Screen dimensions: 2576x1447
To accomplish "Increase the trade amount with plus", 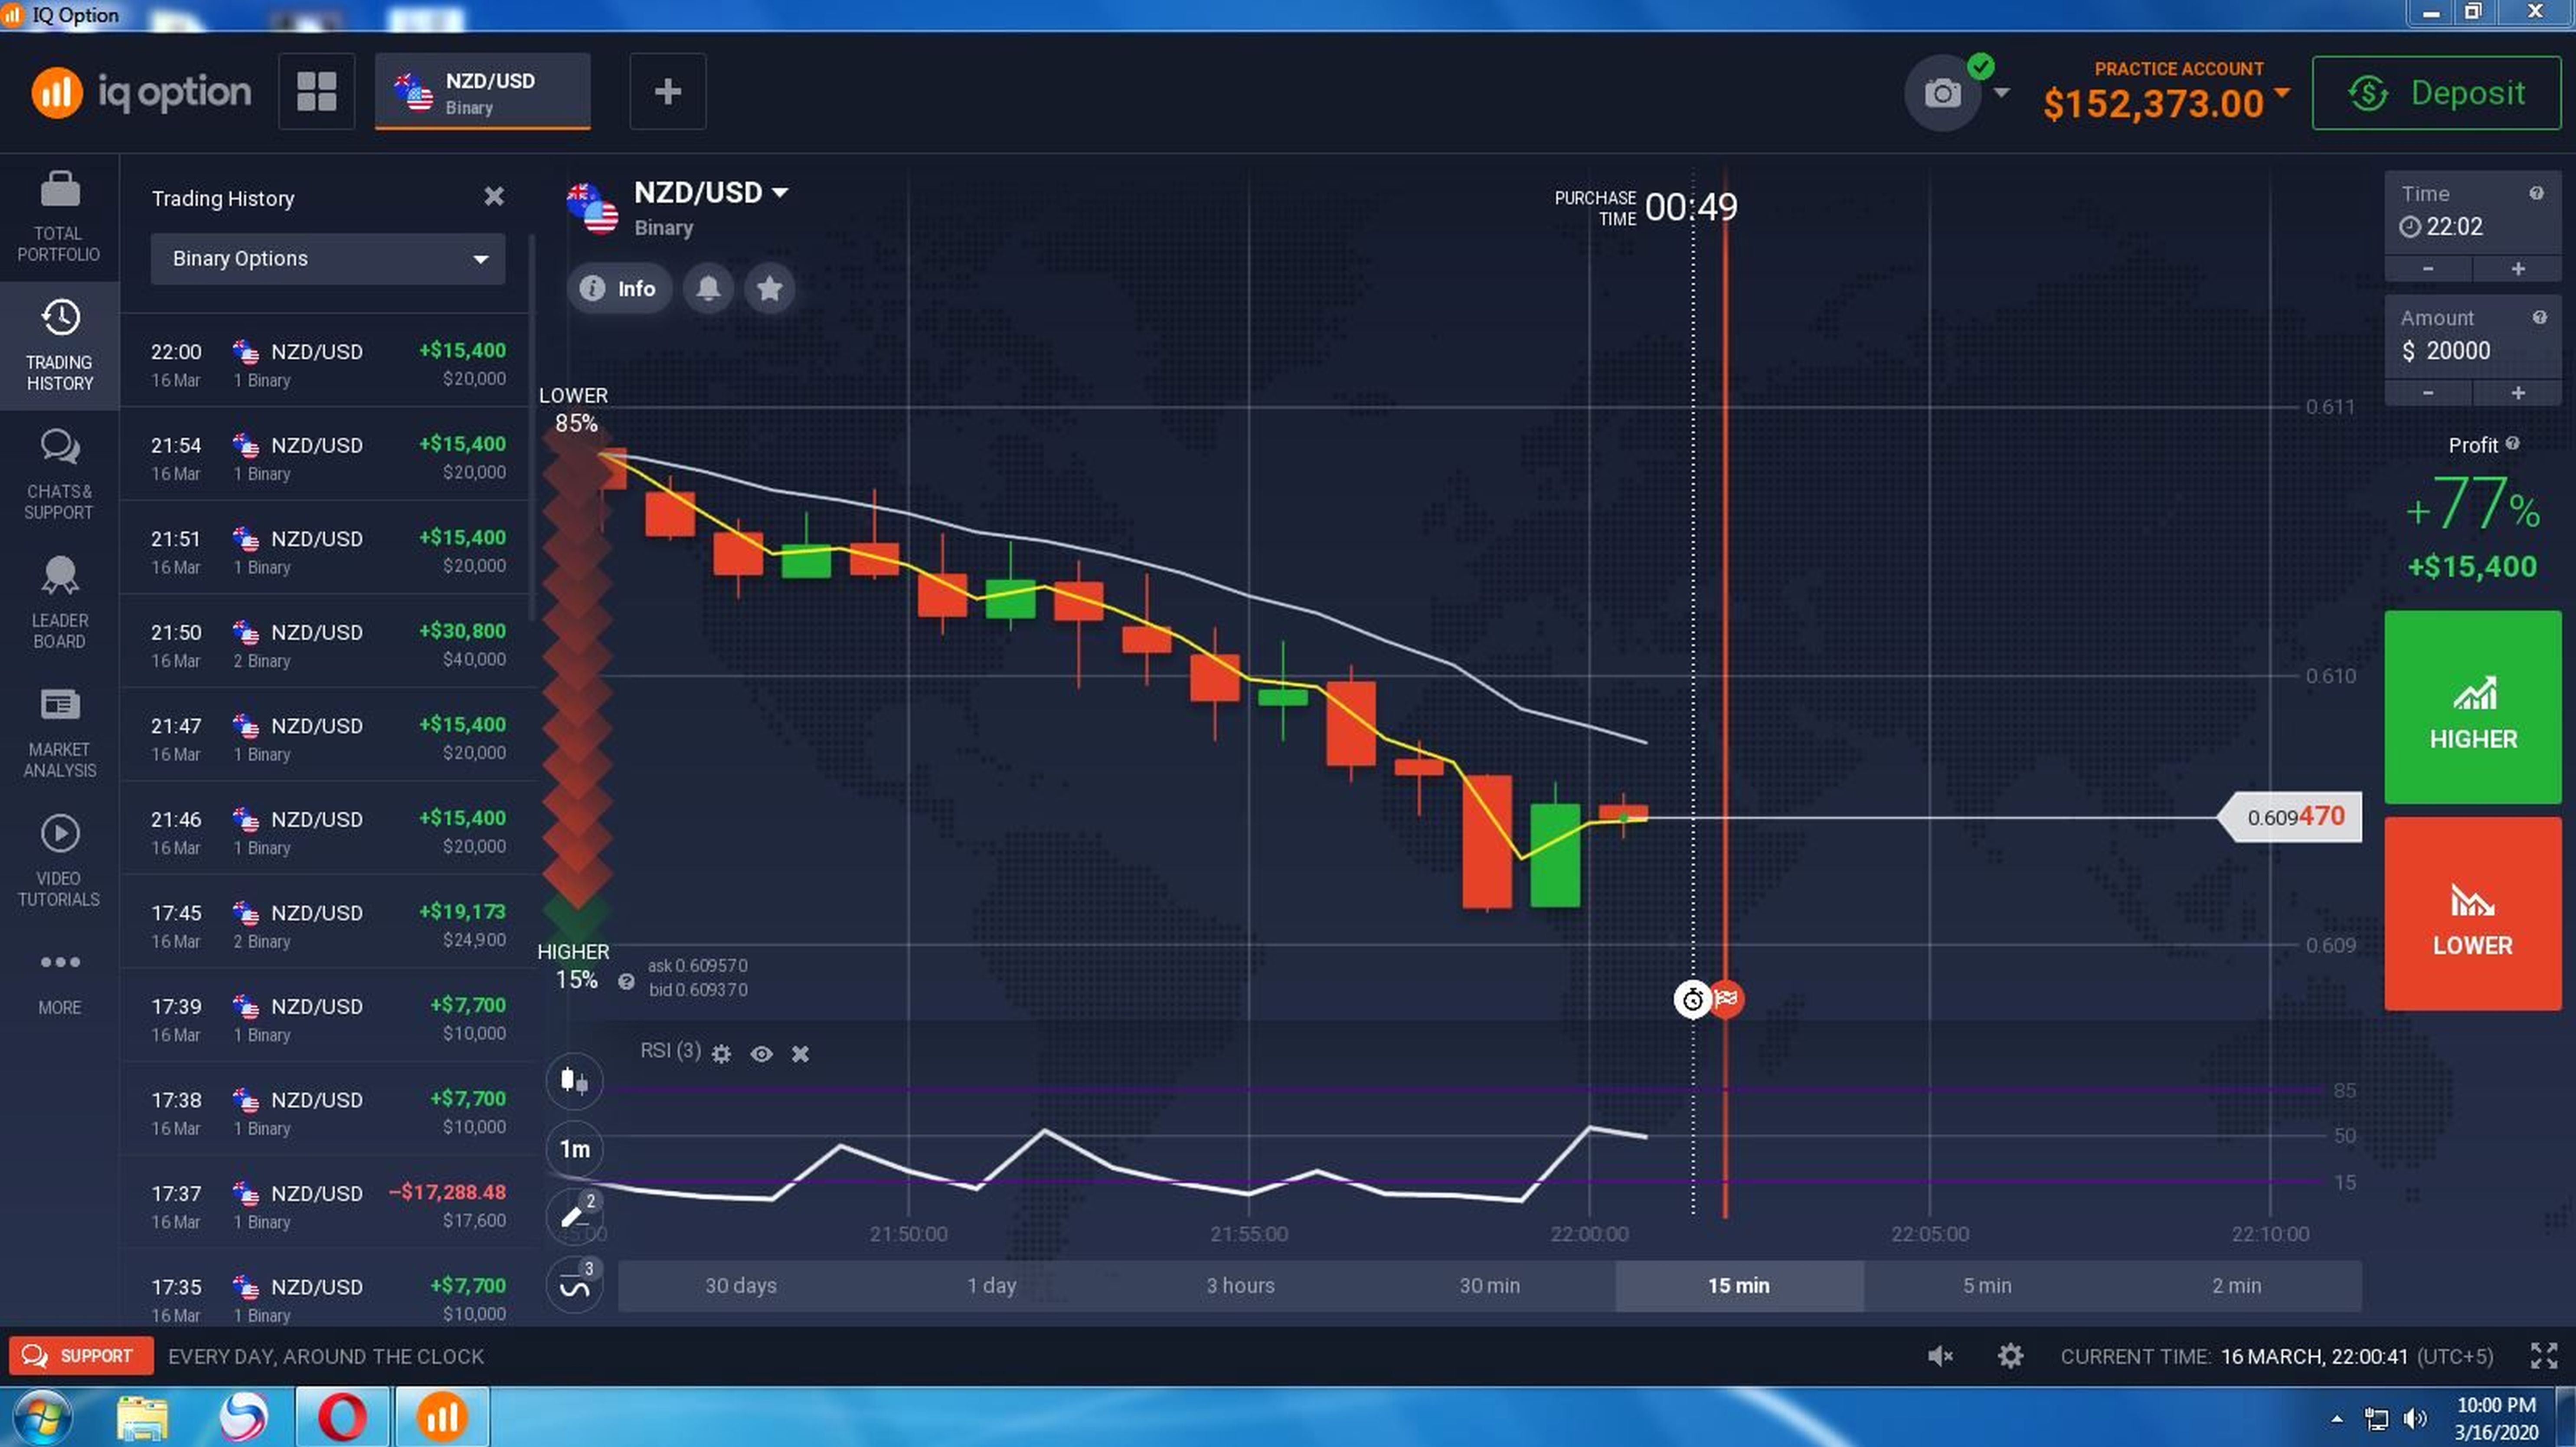I will 2517,393.
